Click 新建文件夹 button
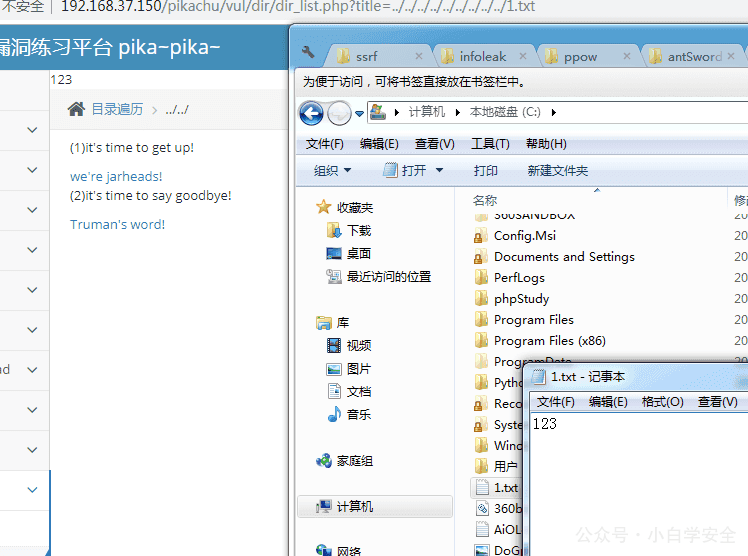The image size is (748, 556). click(558, 170)
